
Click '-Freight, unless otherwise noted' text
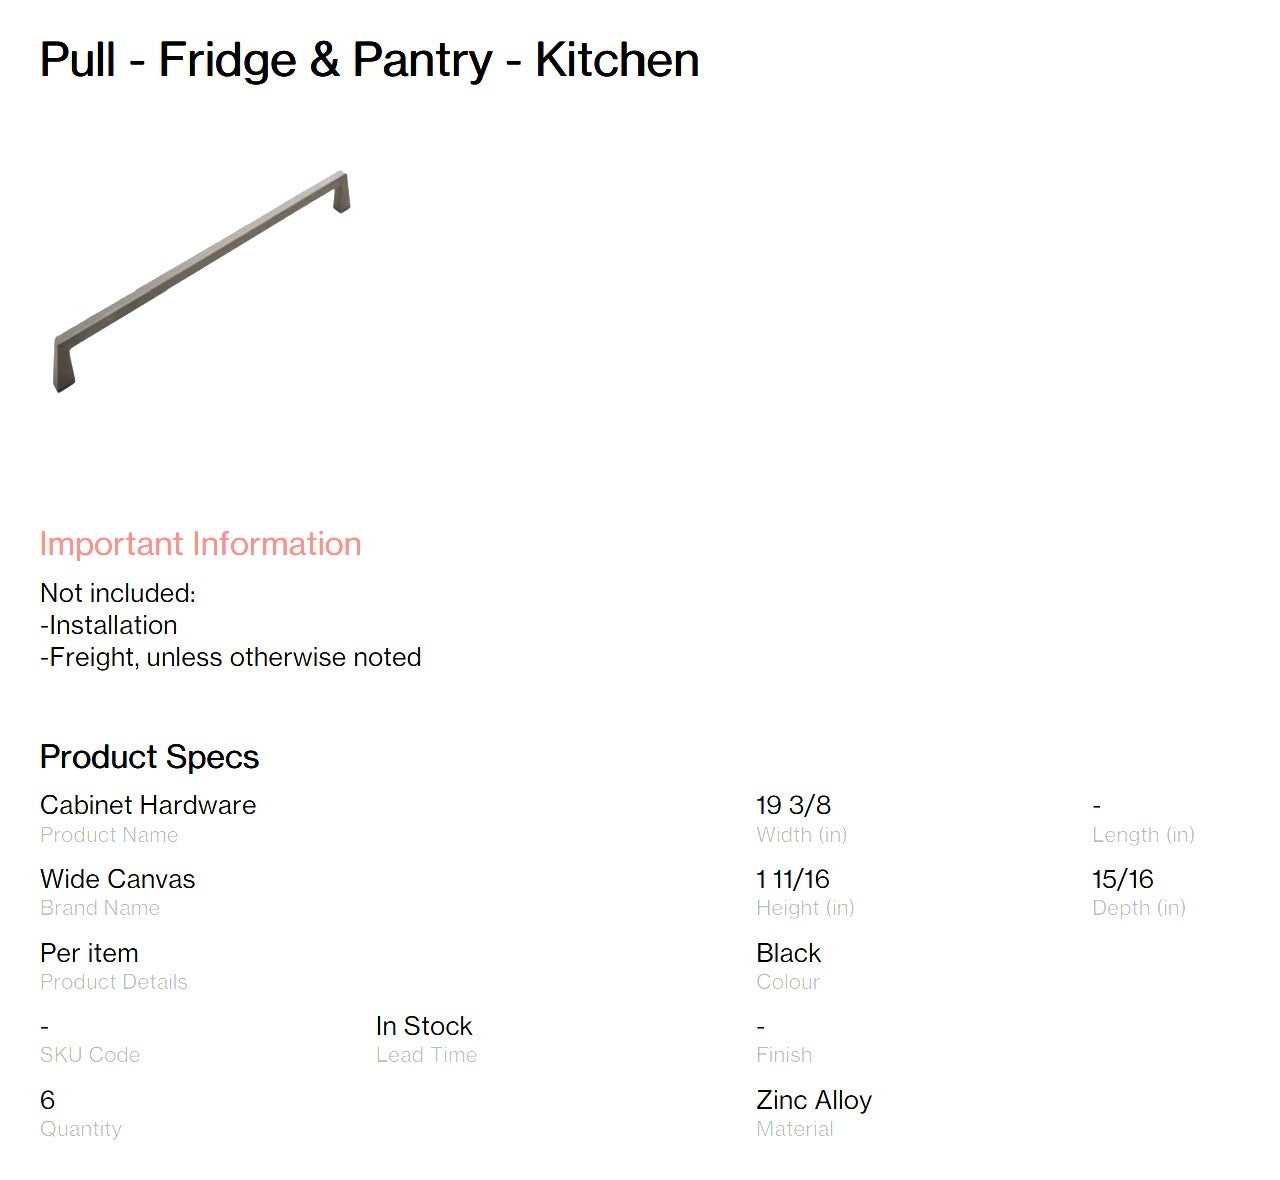231,657
